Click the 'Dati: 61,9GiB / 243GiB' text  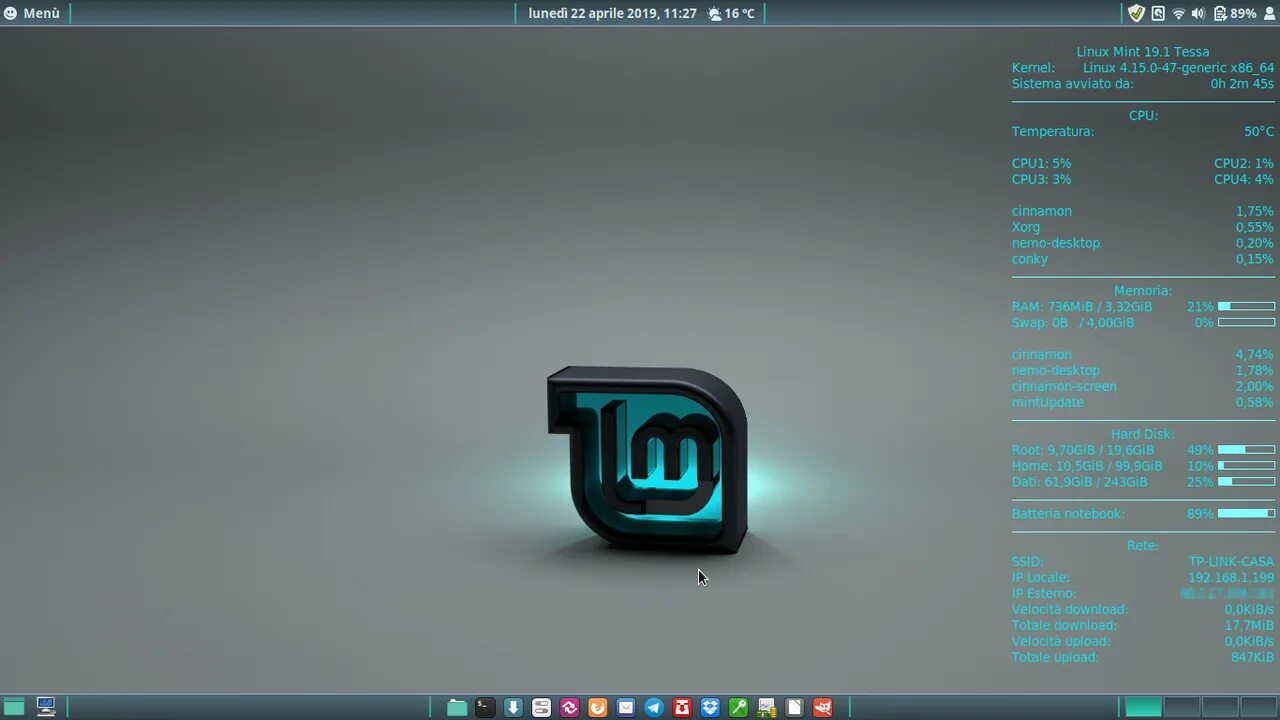tap(1079, 482)
